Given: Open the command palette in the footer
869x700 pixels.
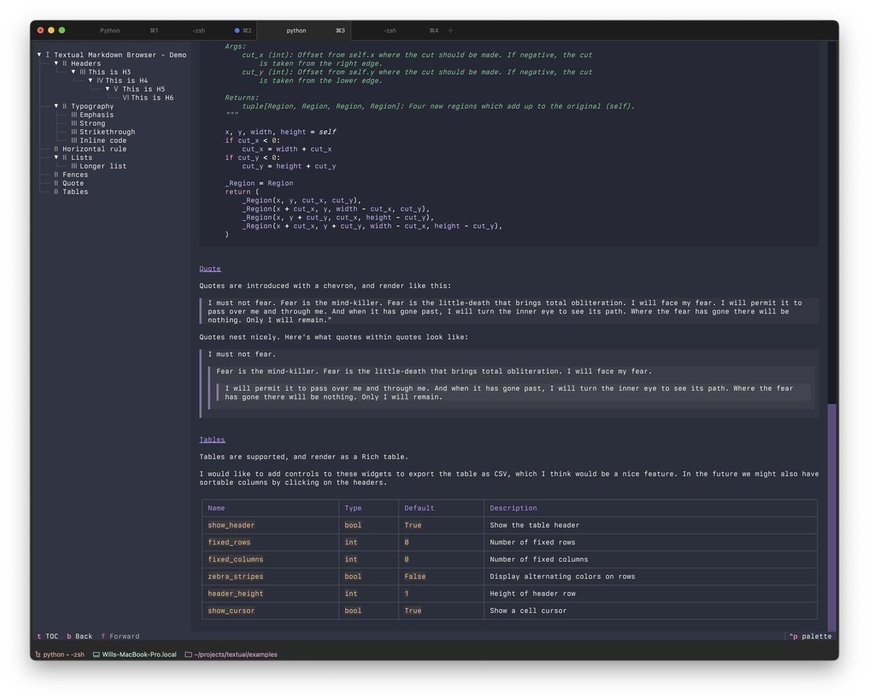Looking at the screenshot, I should (x=810, y=636).
